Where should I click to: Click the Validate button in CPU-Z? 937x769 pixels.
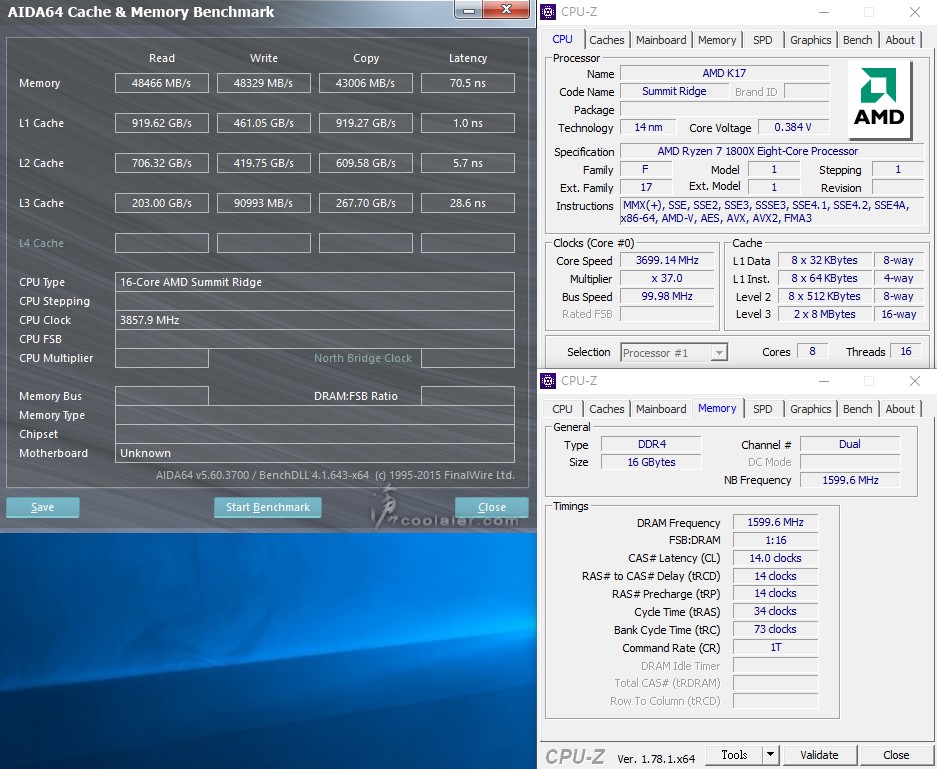coord(819,755)
